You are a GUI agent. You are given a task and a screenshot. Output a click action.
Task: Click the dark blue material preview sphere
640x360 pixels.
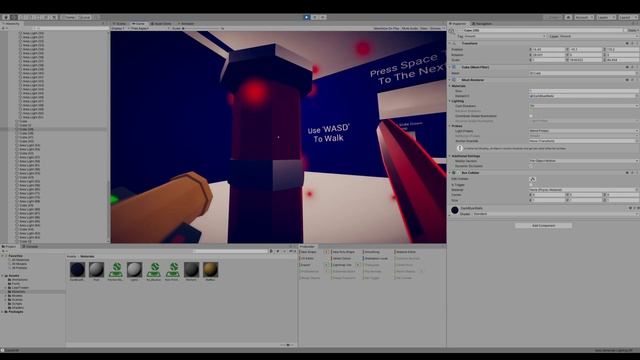tap(455, 210)
